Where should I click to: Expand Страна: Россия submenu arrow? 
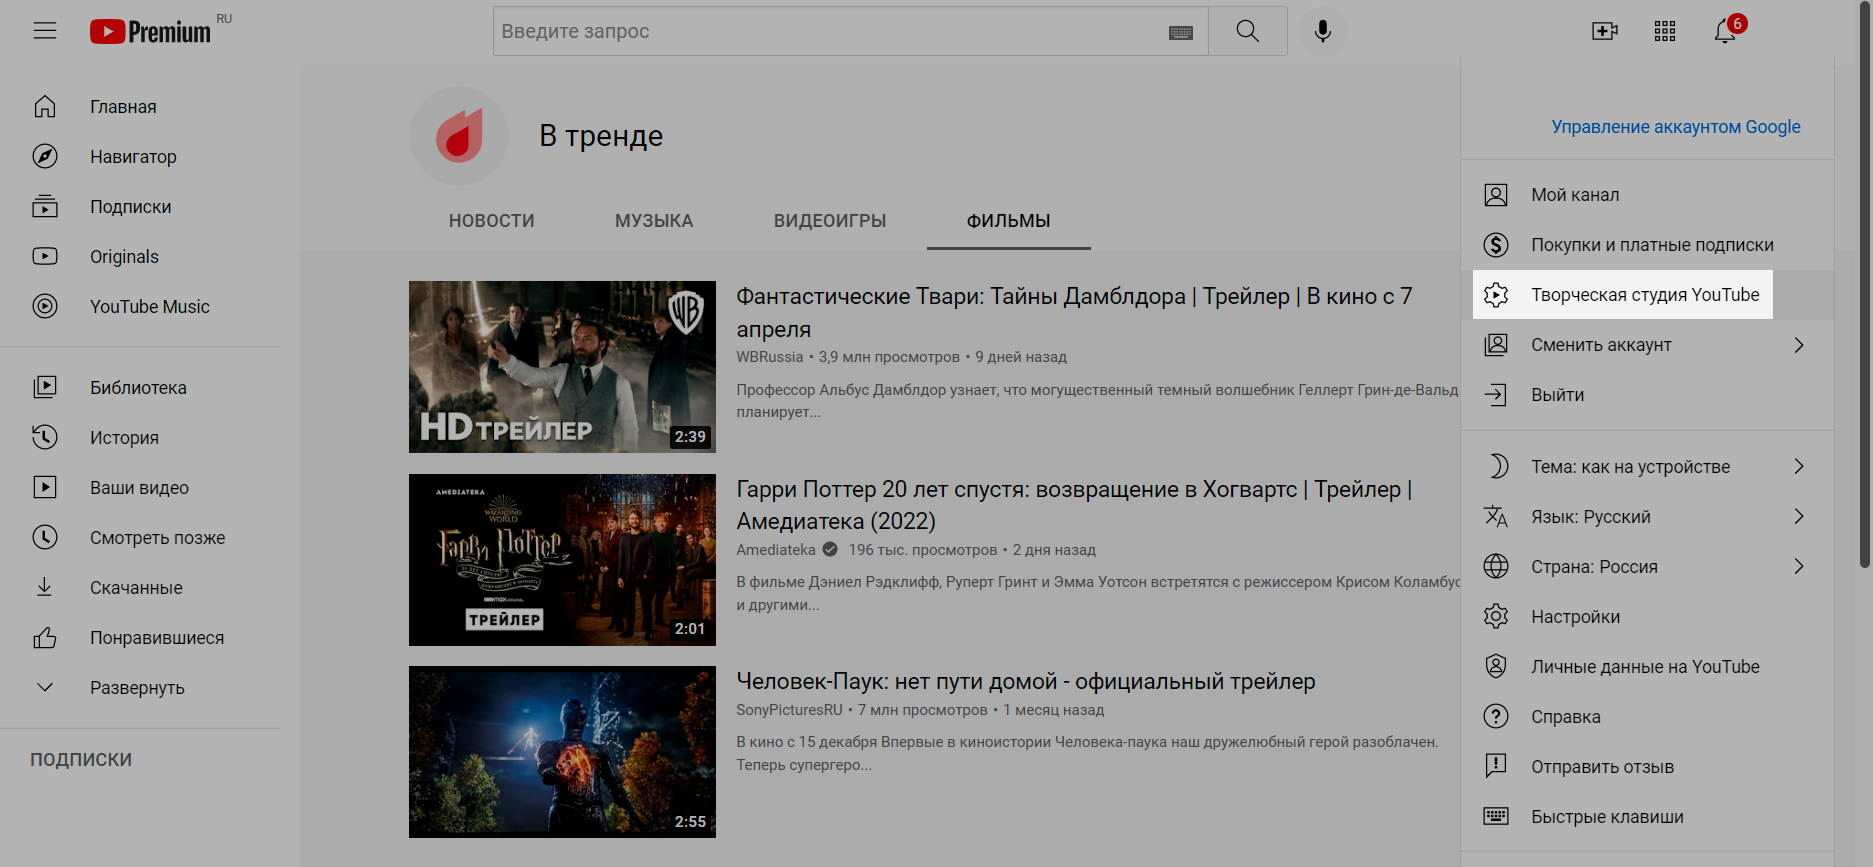coord(1799,567)
